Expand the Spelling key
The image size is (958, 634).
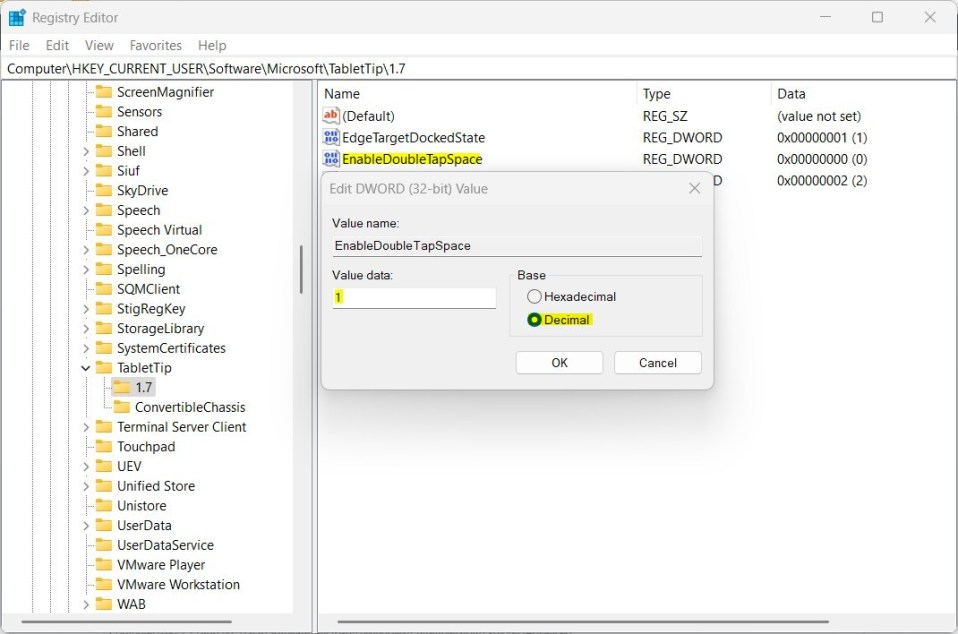pyautogui.click(x=86, y=269)
